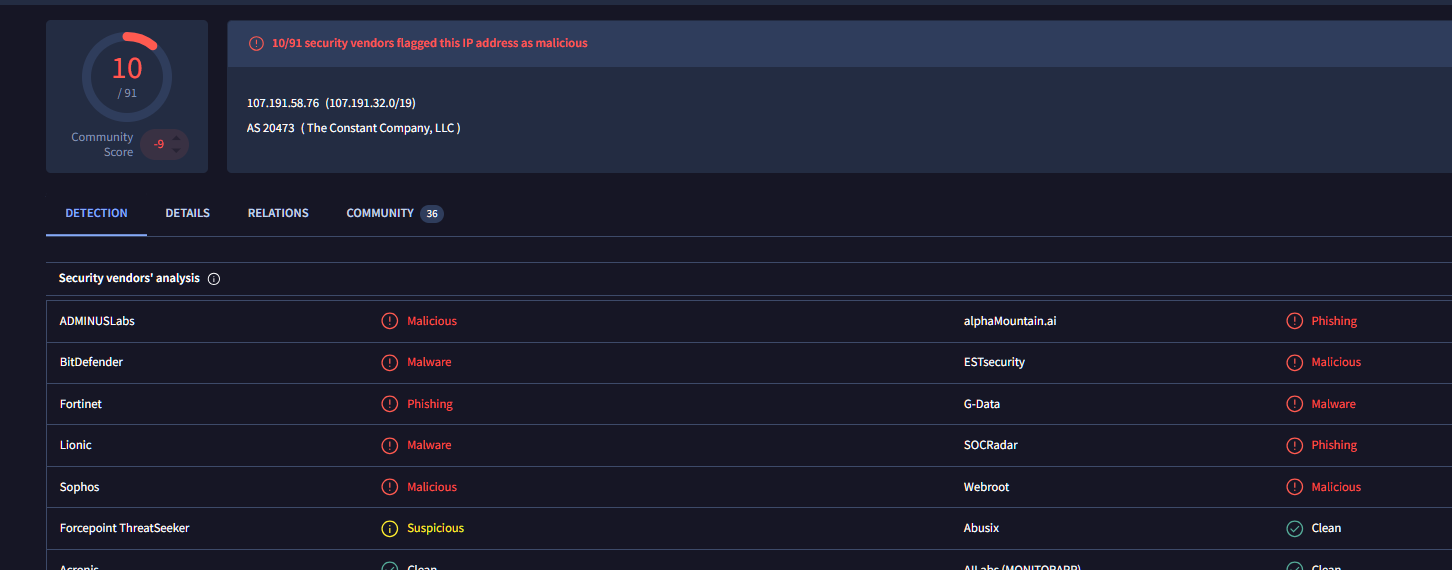Click the warning icon in SOCRadar row
1452x570 pixels.
(1294, 445)
